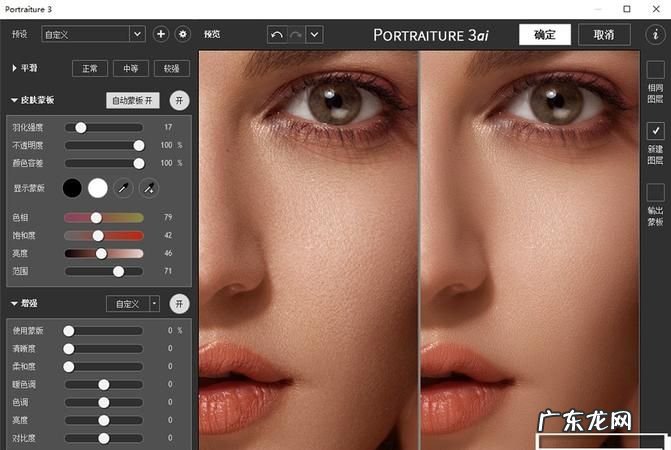Check the 相同图层 checkbox
Image resolution: width=671 pixels, height=450 pixels.
[655, 70]
